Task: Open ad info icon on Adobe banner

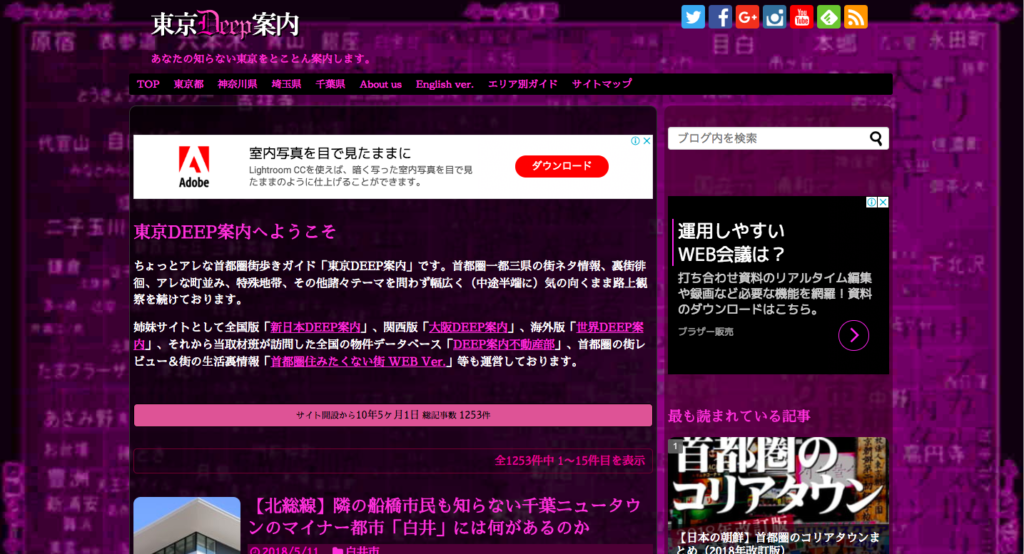Action: (x=635, y=141)
